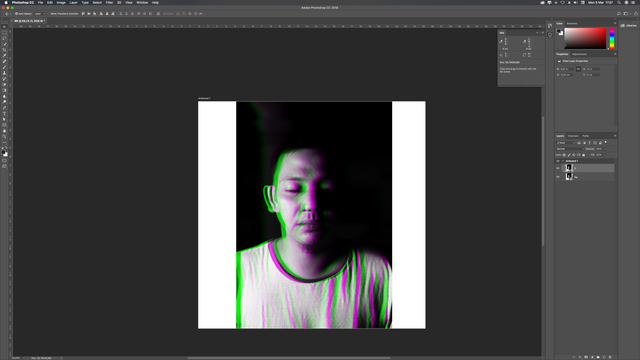Click the width W input field
This screenshot has height=360, width=640.
(567, 69)
